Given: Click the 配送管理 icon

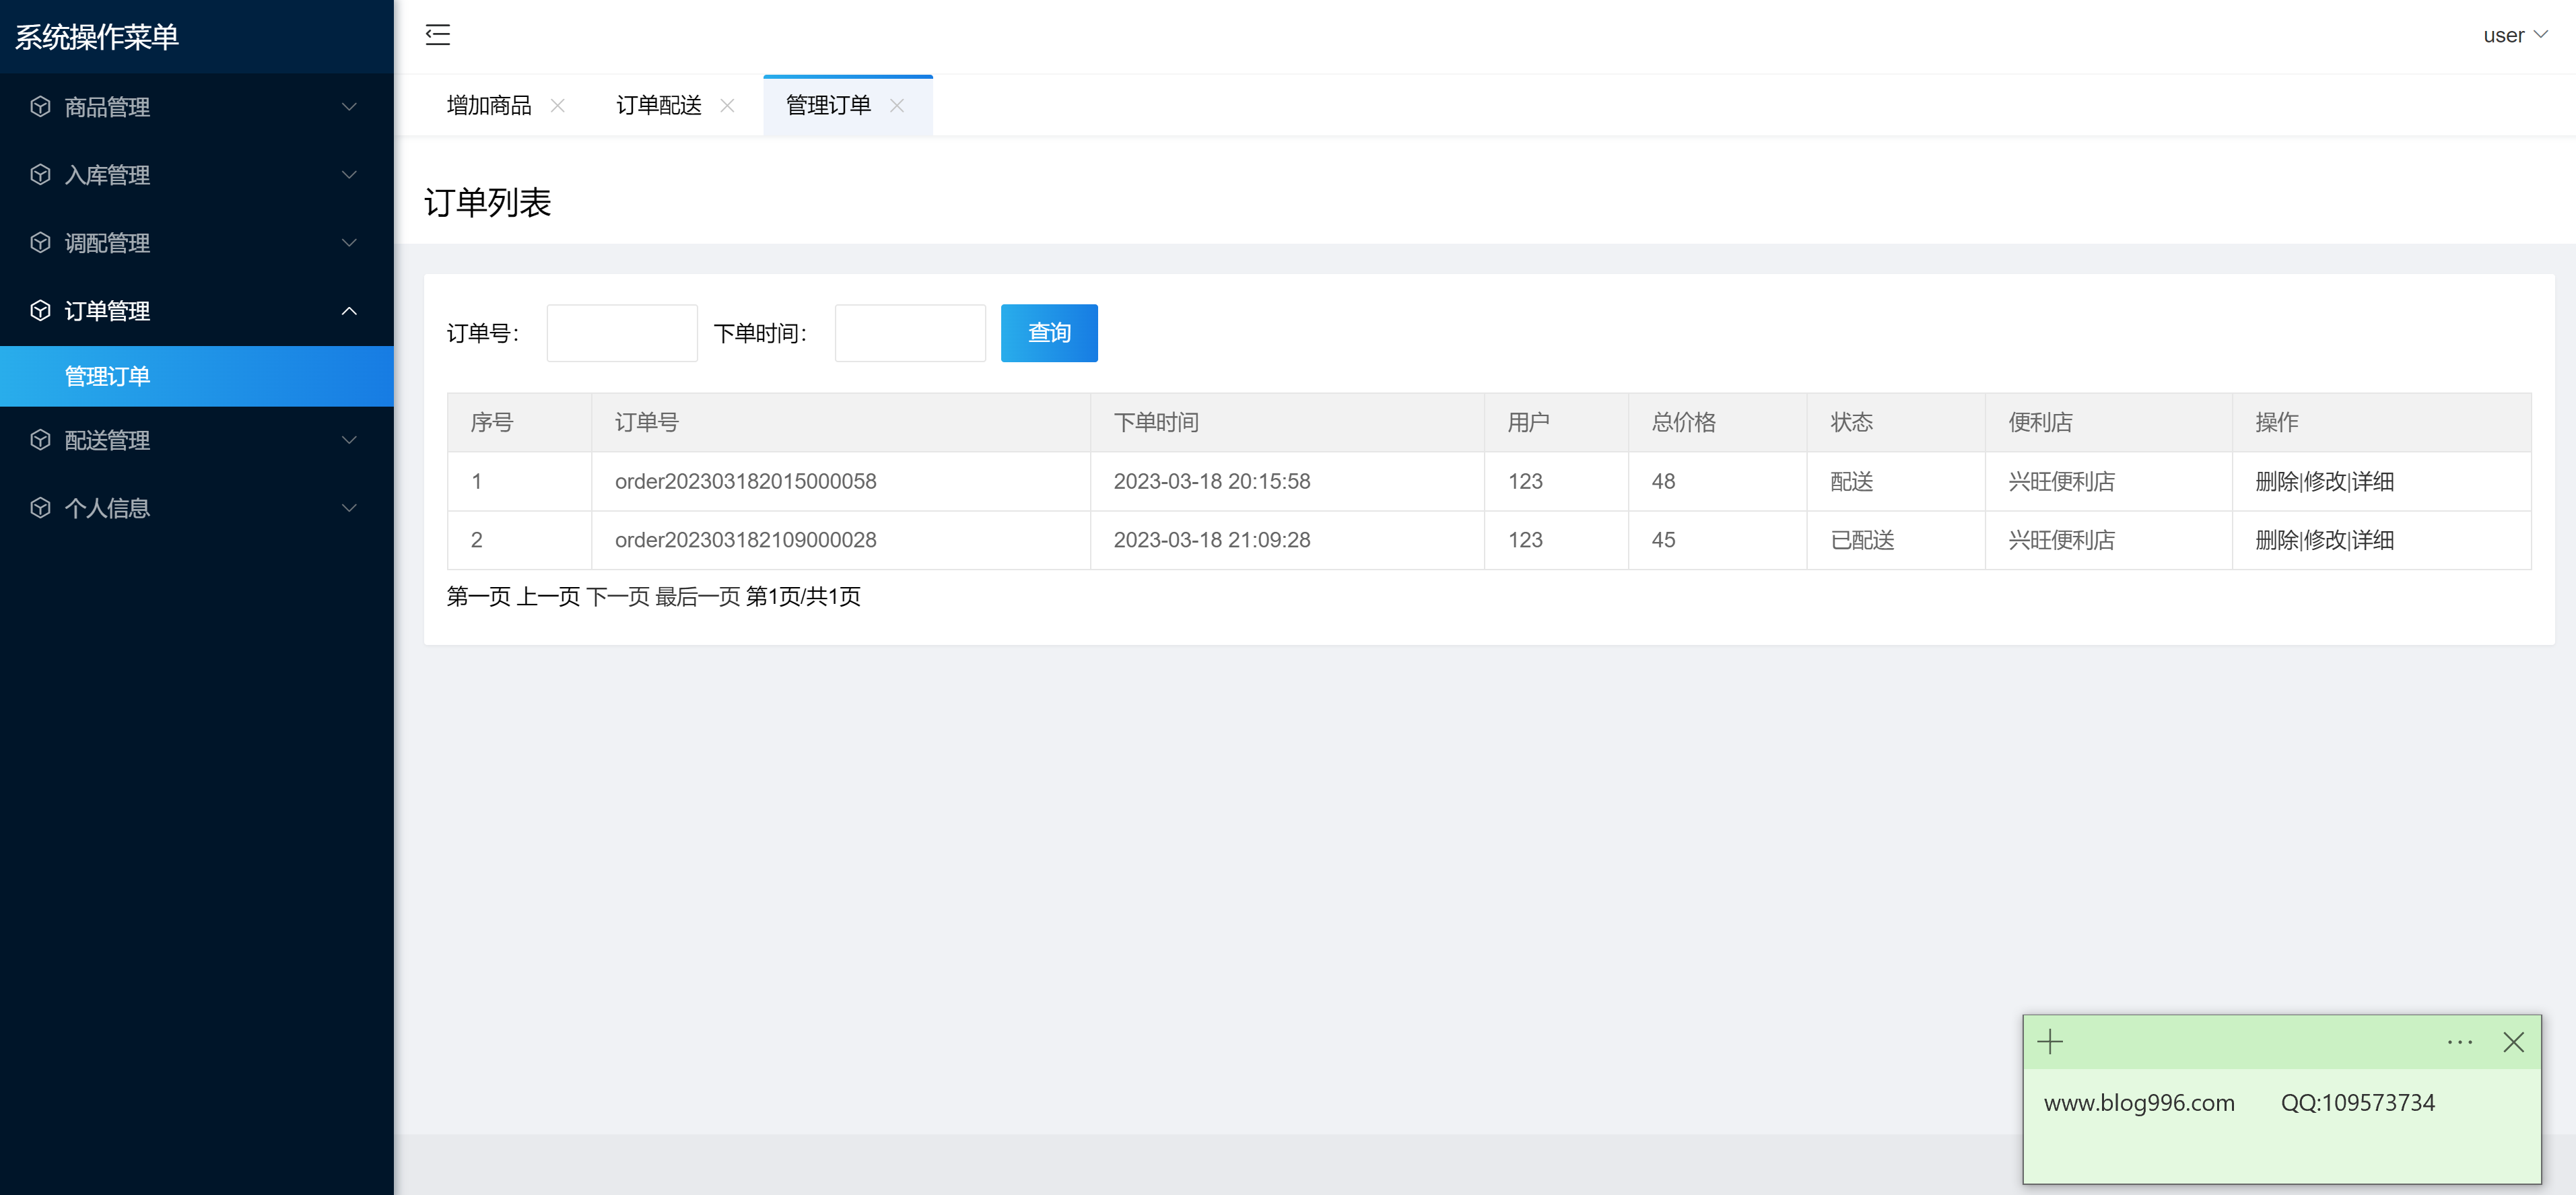Looking at the screenshot, I should [40, 440].
